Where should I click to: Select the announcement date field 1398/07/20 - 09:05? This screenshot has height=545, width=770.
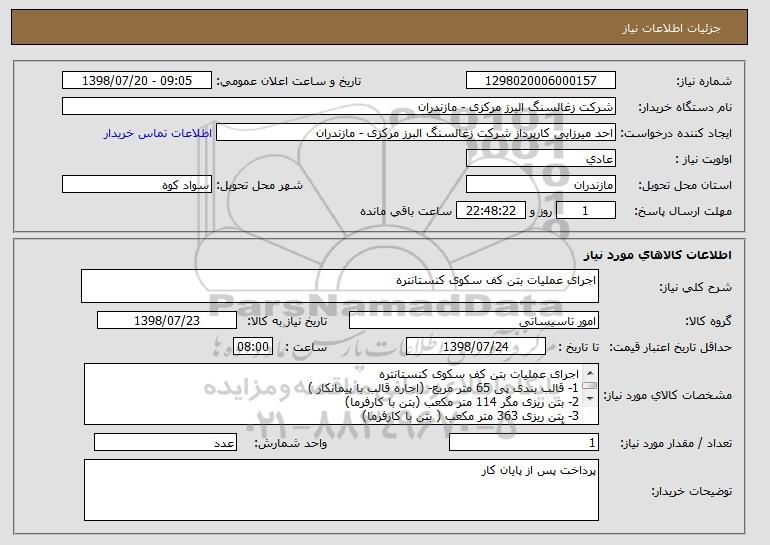[137, 81]
